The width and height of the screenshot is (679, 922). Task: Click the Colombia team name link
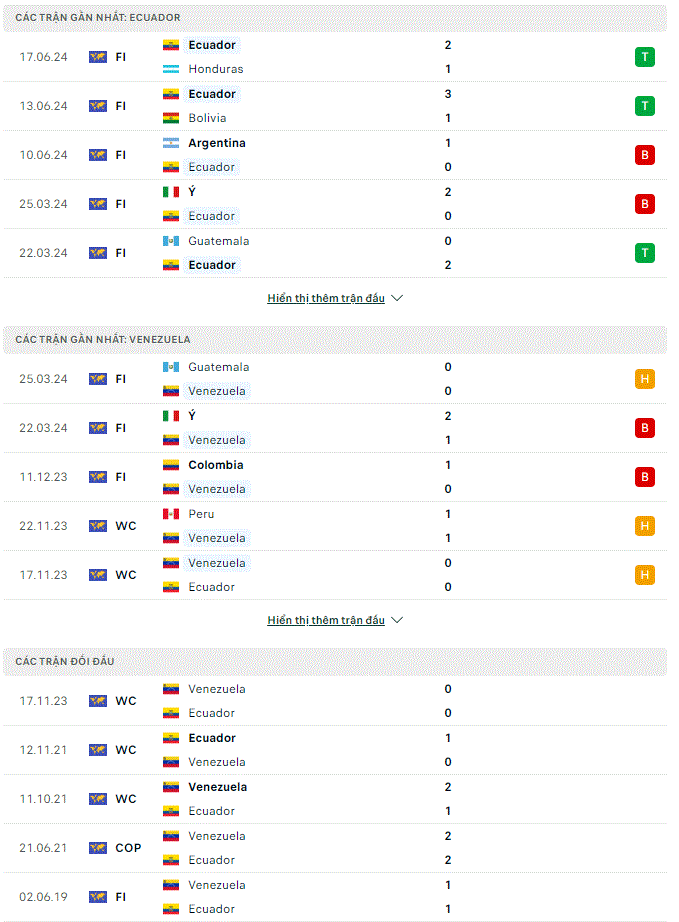216,465
